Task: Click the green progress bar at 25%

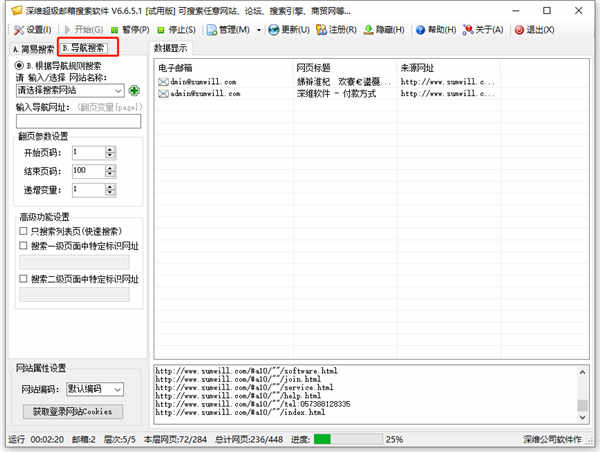Action: [322, 439]
